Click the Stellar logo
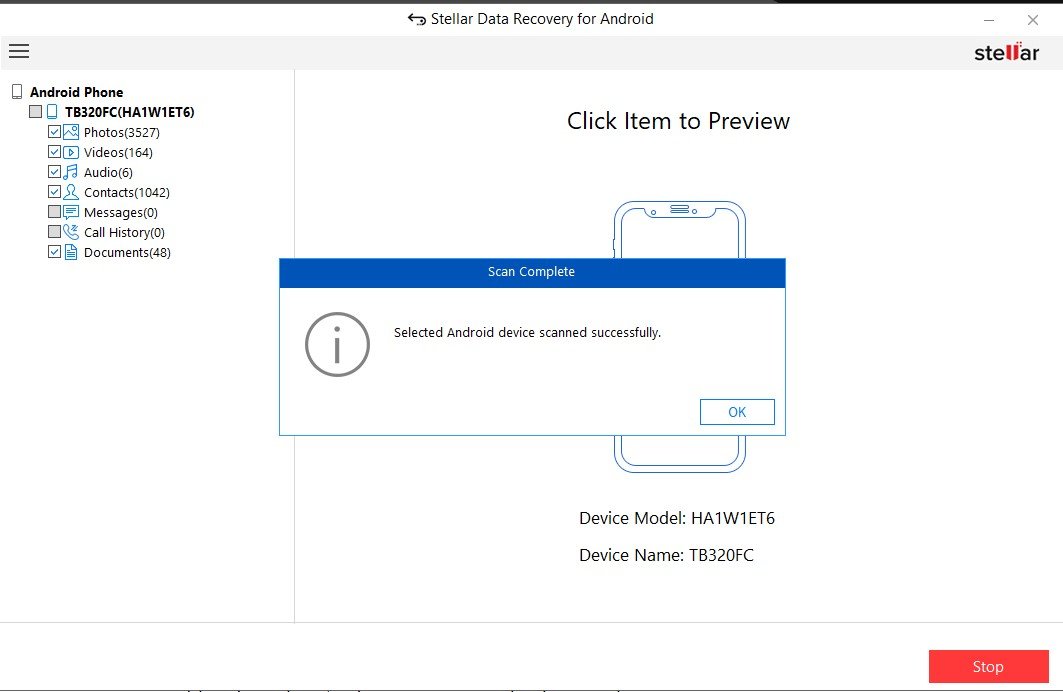 pyautogui.click(x=1006, y=52)
